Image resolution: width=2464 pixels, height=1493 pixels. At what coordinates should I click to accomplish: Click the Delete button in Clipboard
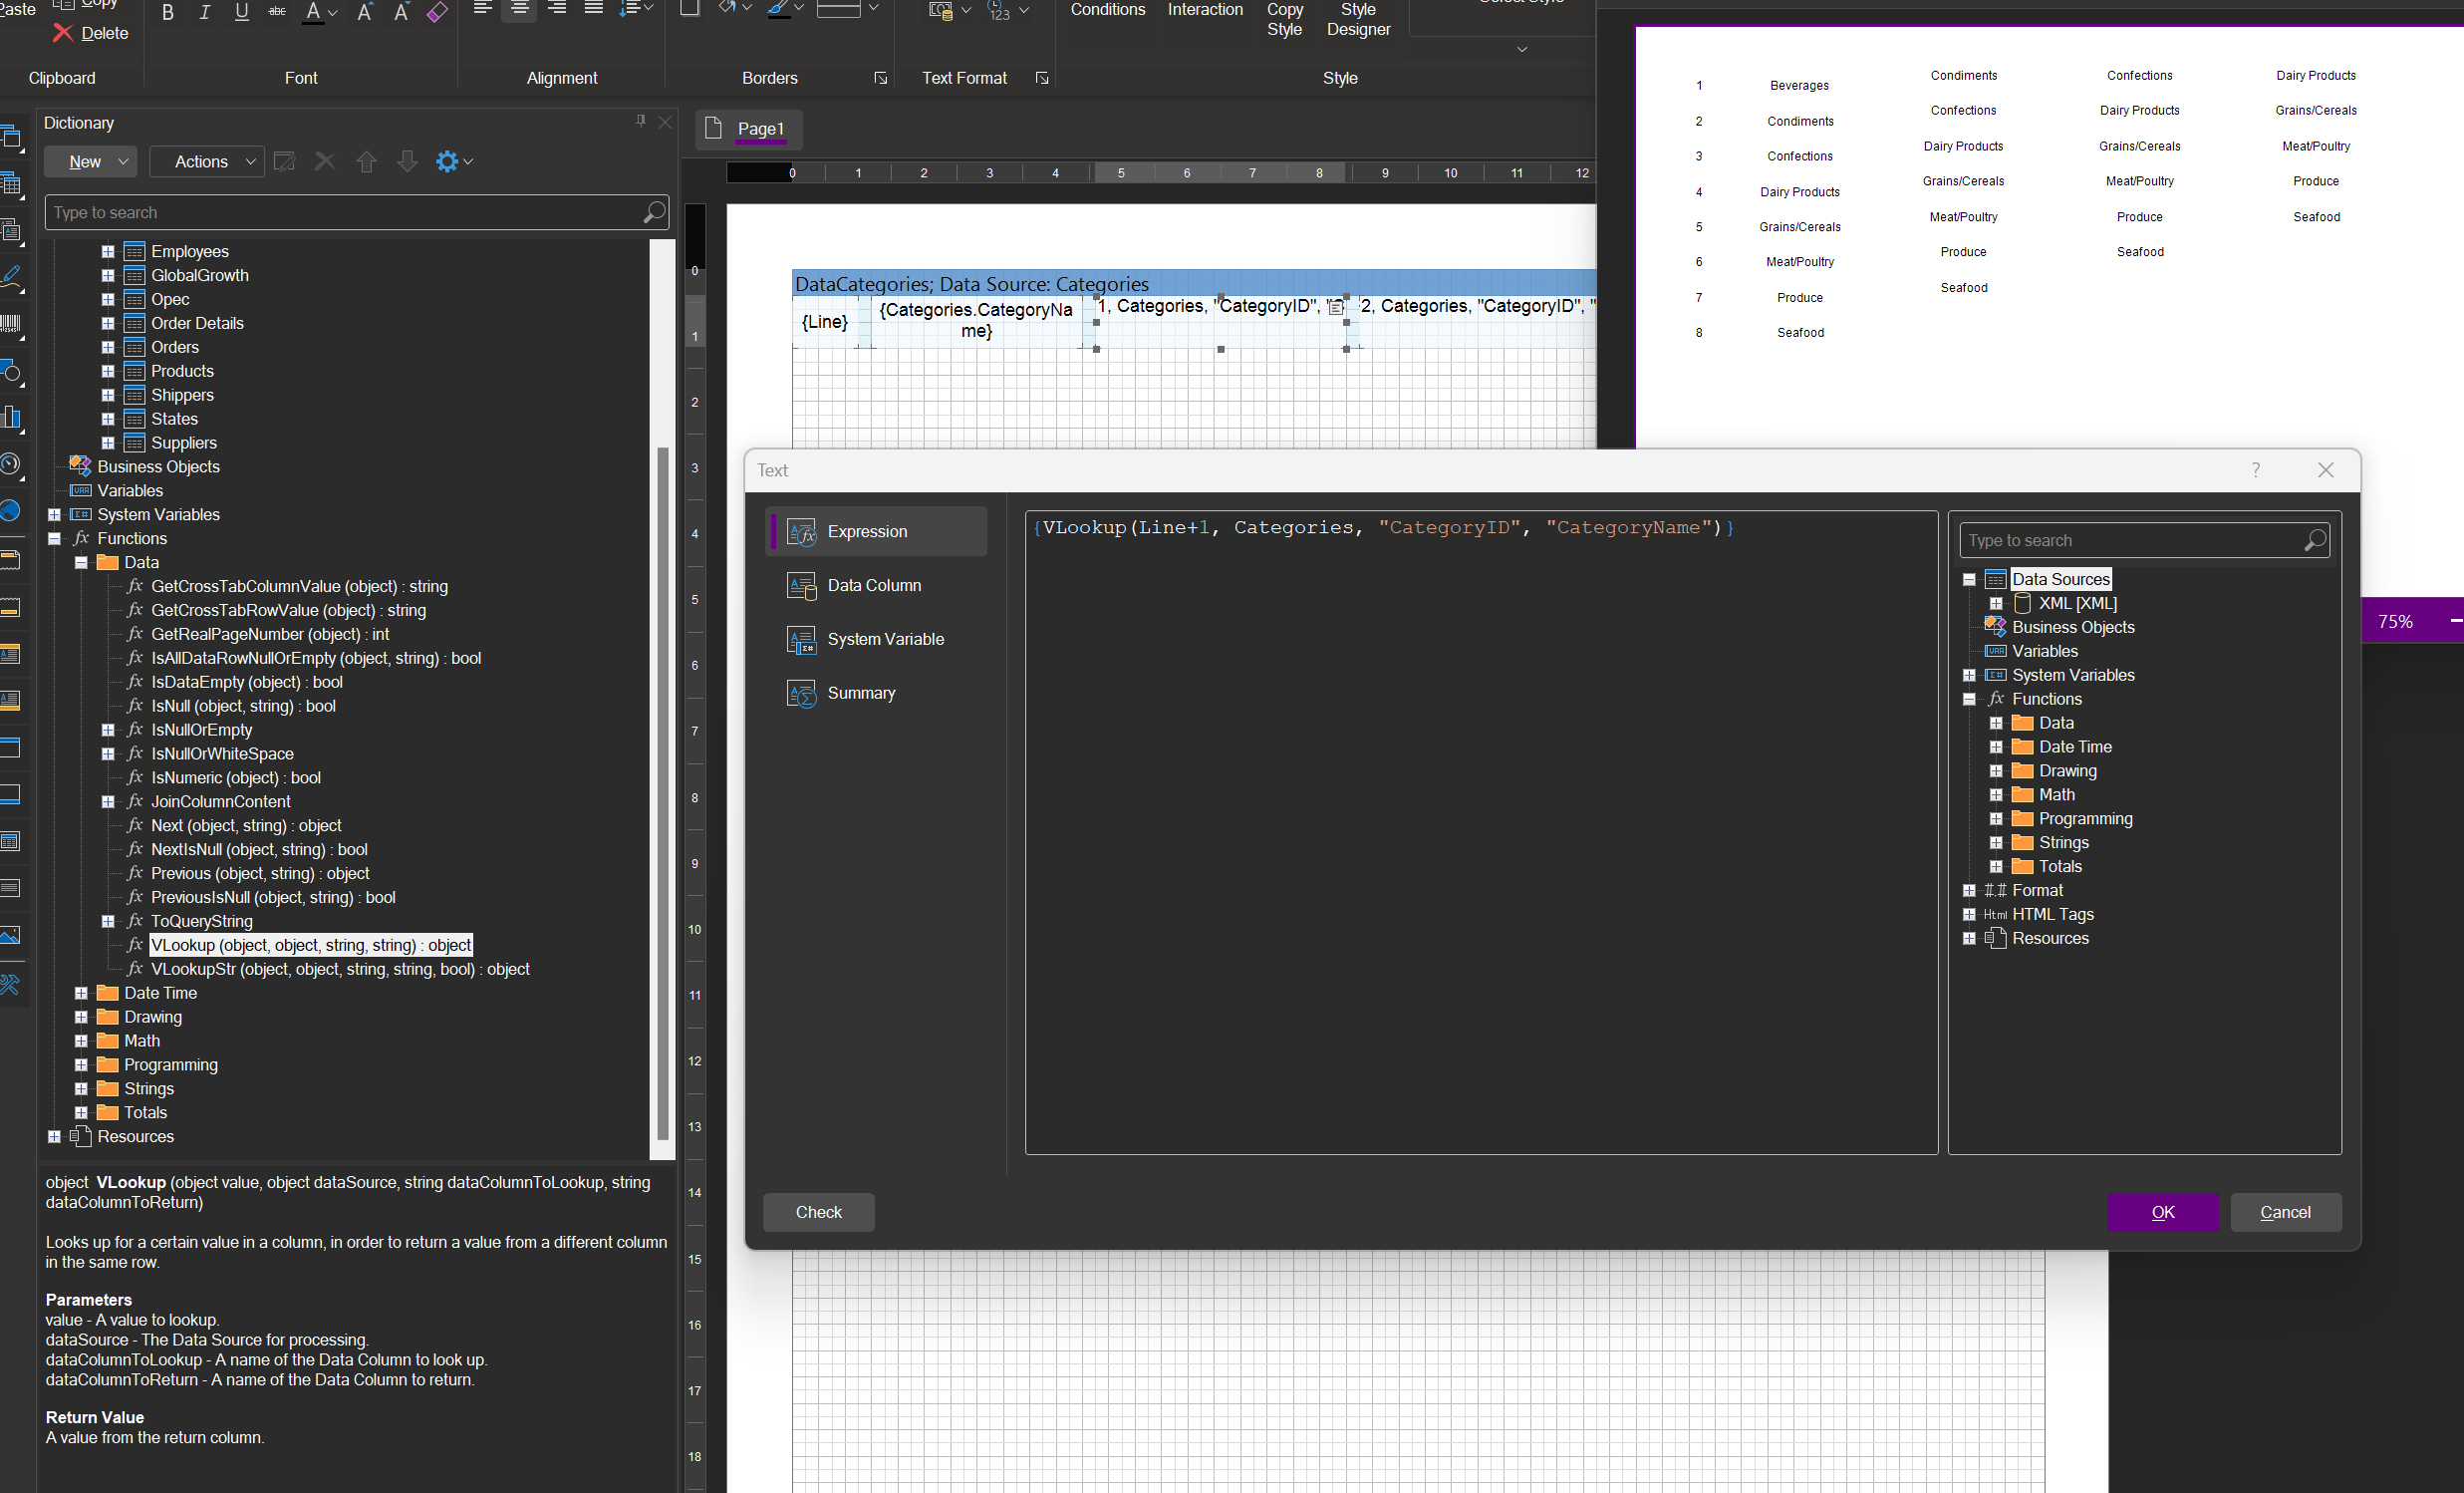(91, 33)
